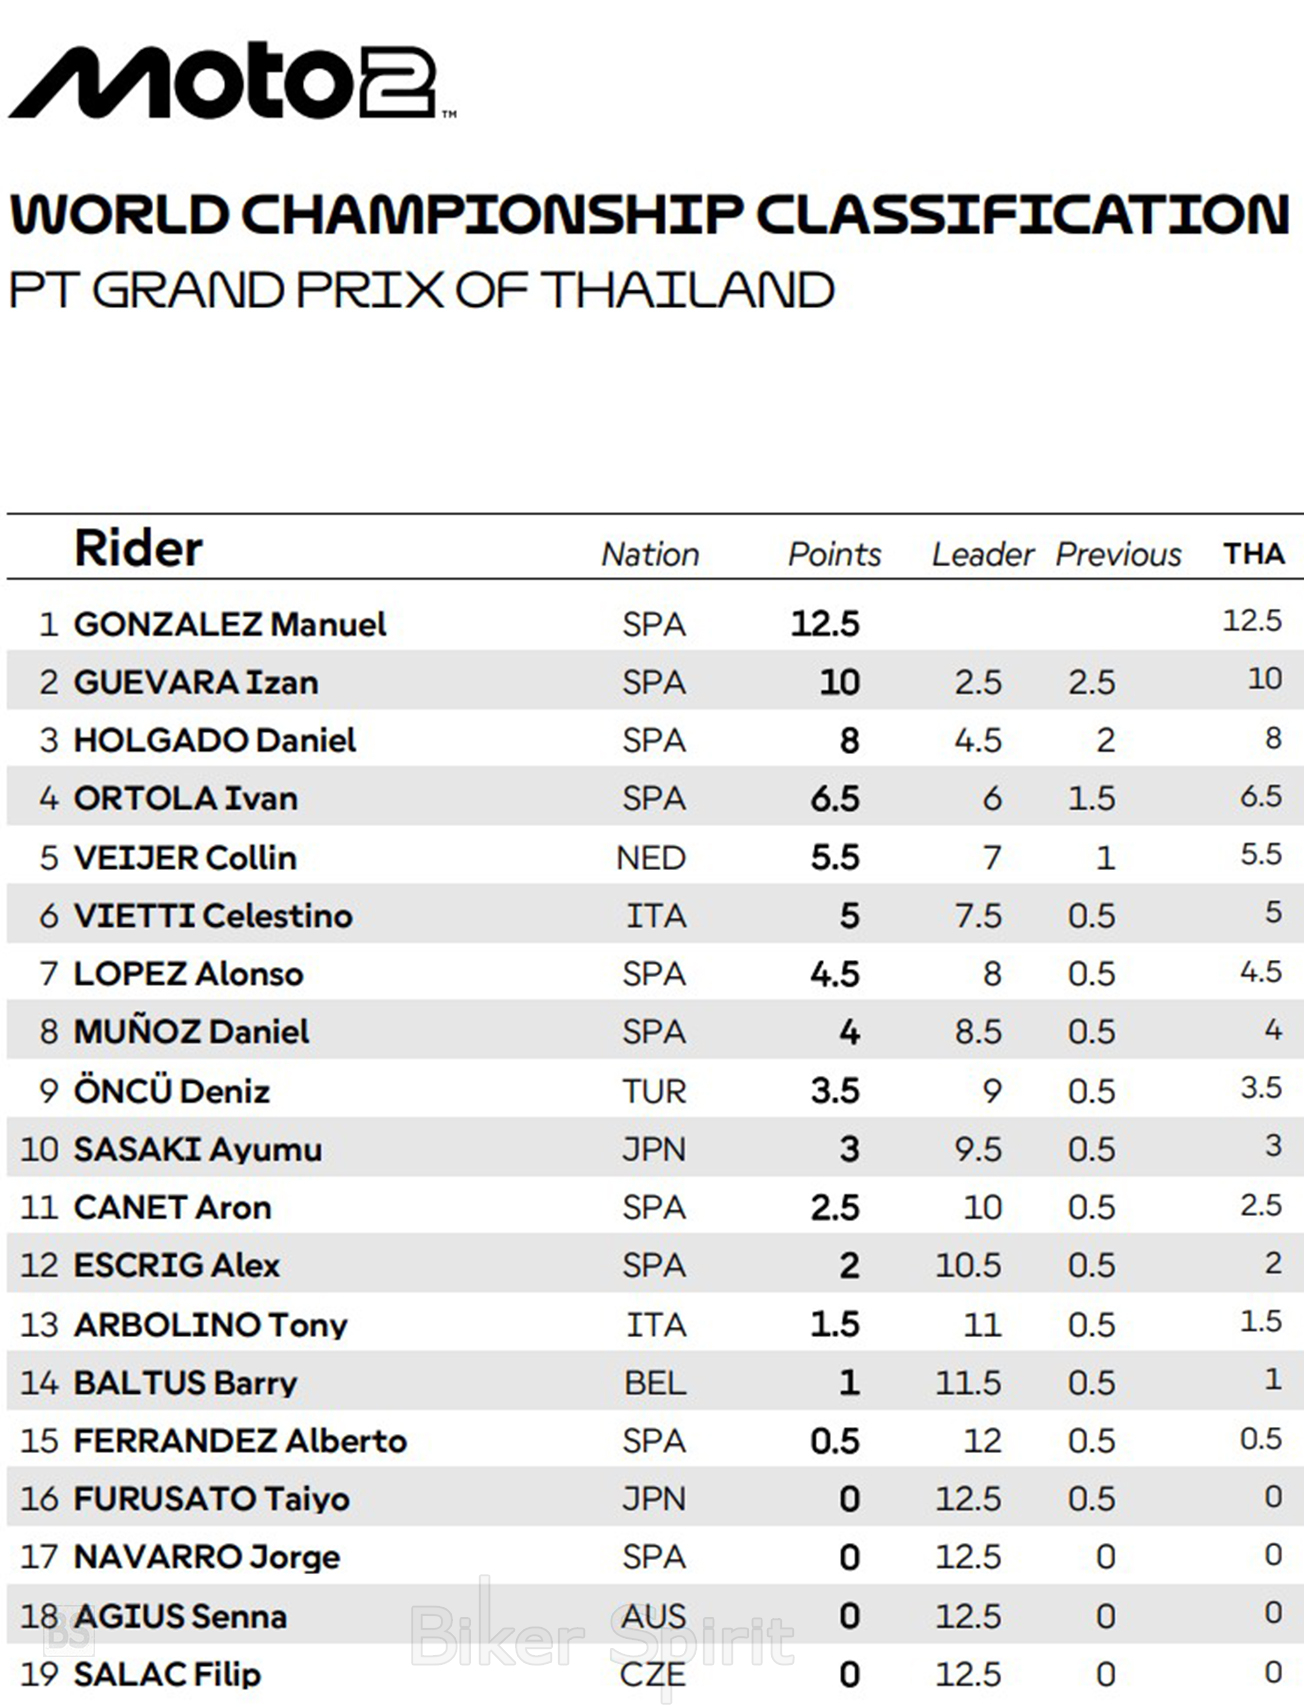This screenshot has width=1304, height=1707.
Task: Select the THA race column header
Action: [1254, 554]
